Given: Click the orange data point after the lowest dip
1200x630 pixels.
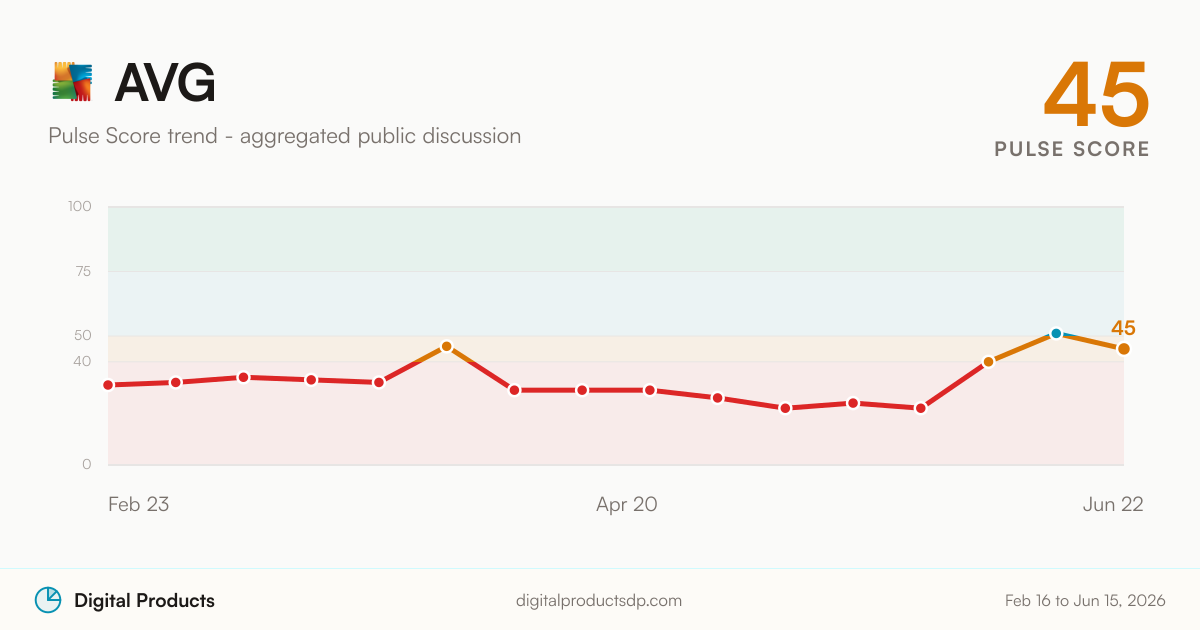Looking at the screenshot, I should tap(988, 361).
